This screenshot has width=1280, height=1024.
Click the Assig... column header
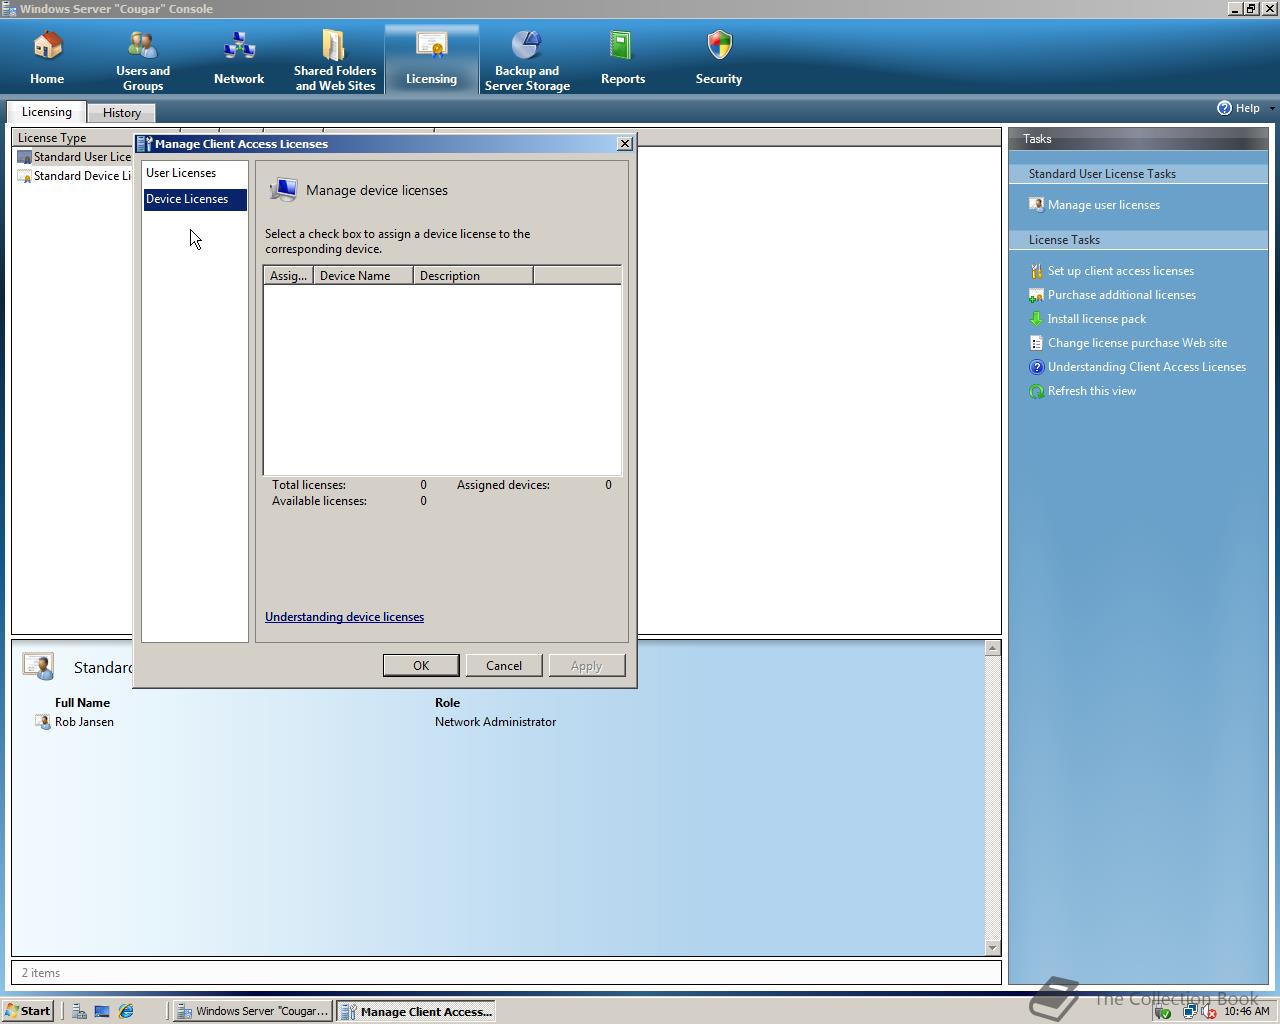pyautogui.click(x=288, y=276)
